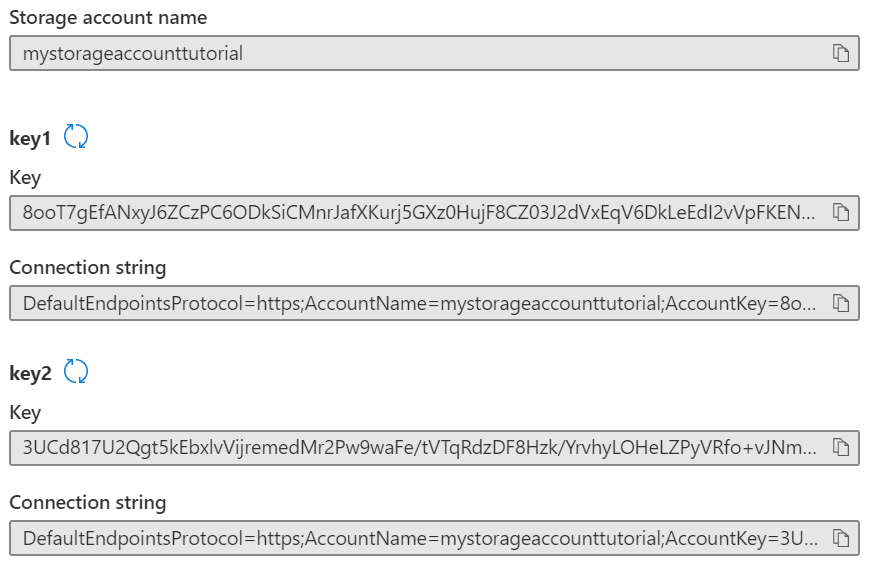Select the key2 Key text field

[400, 446]
